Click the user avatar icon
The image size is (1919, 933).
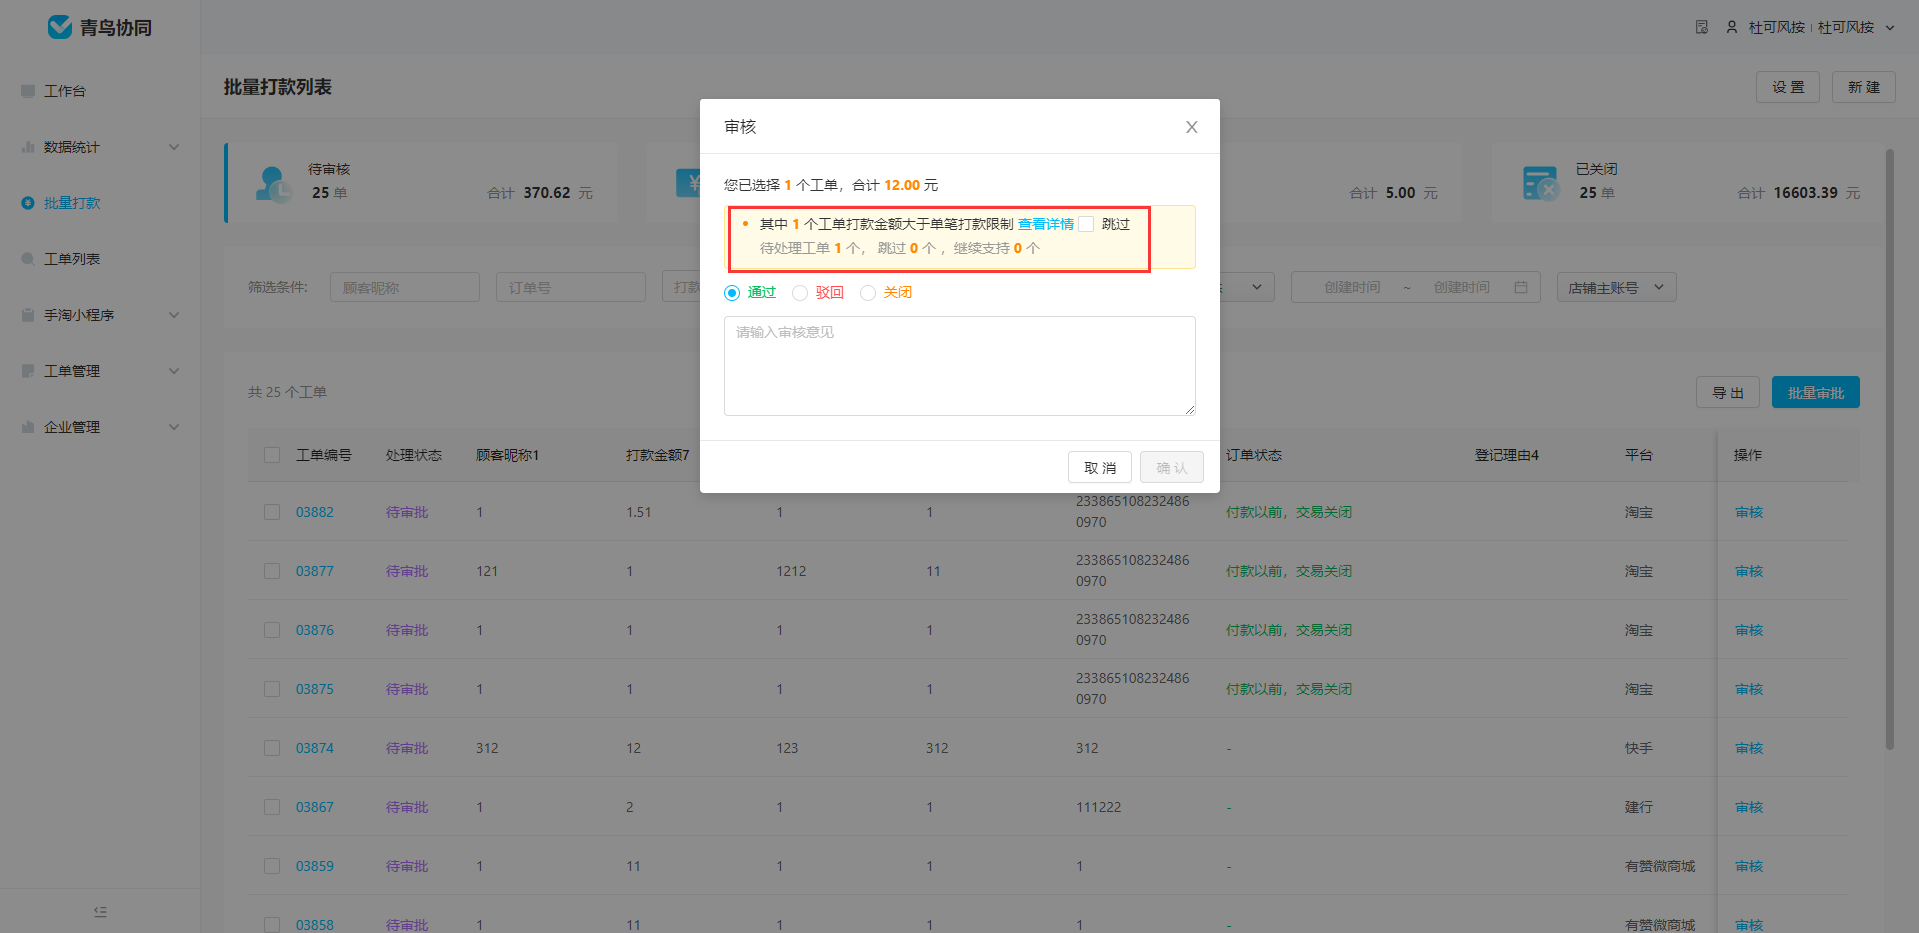pyautogui.click(x=1732, y=27)
